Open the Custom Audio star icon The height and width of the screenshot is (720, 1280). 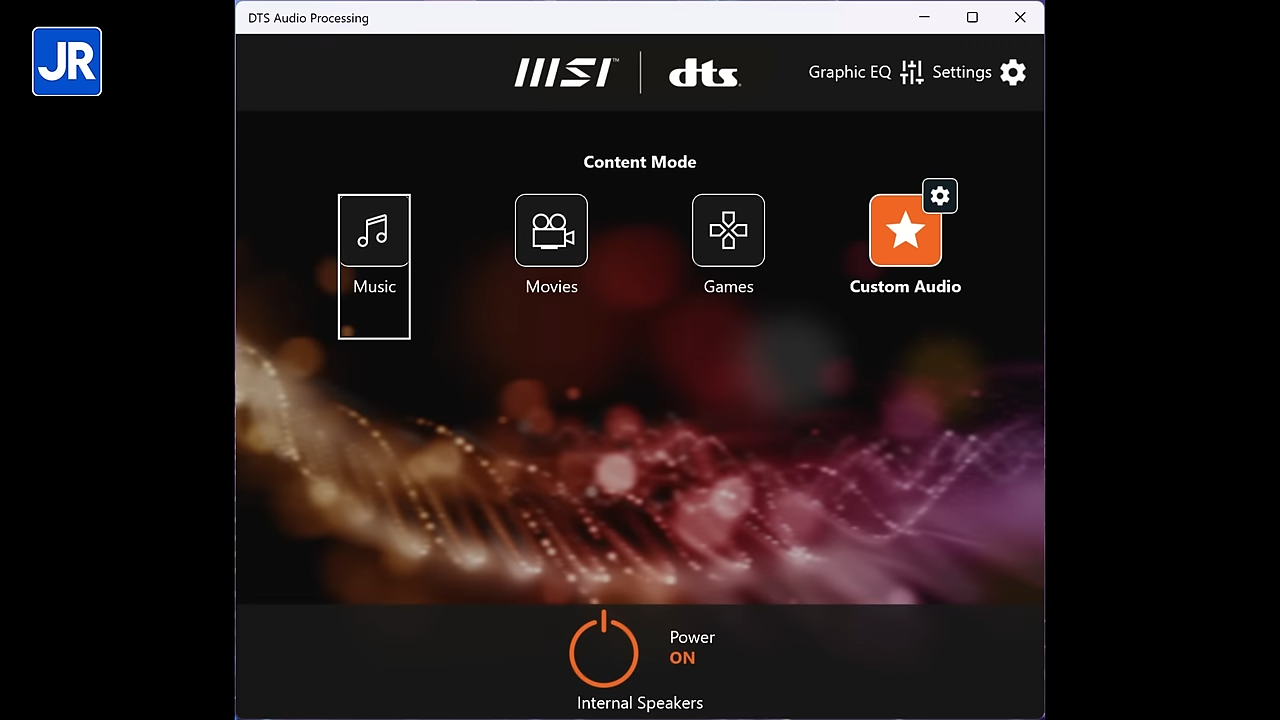905,231
